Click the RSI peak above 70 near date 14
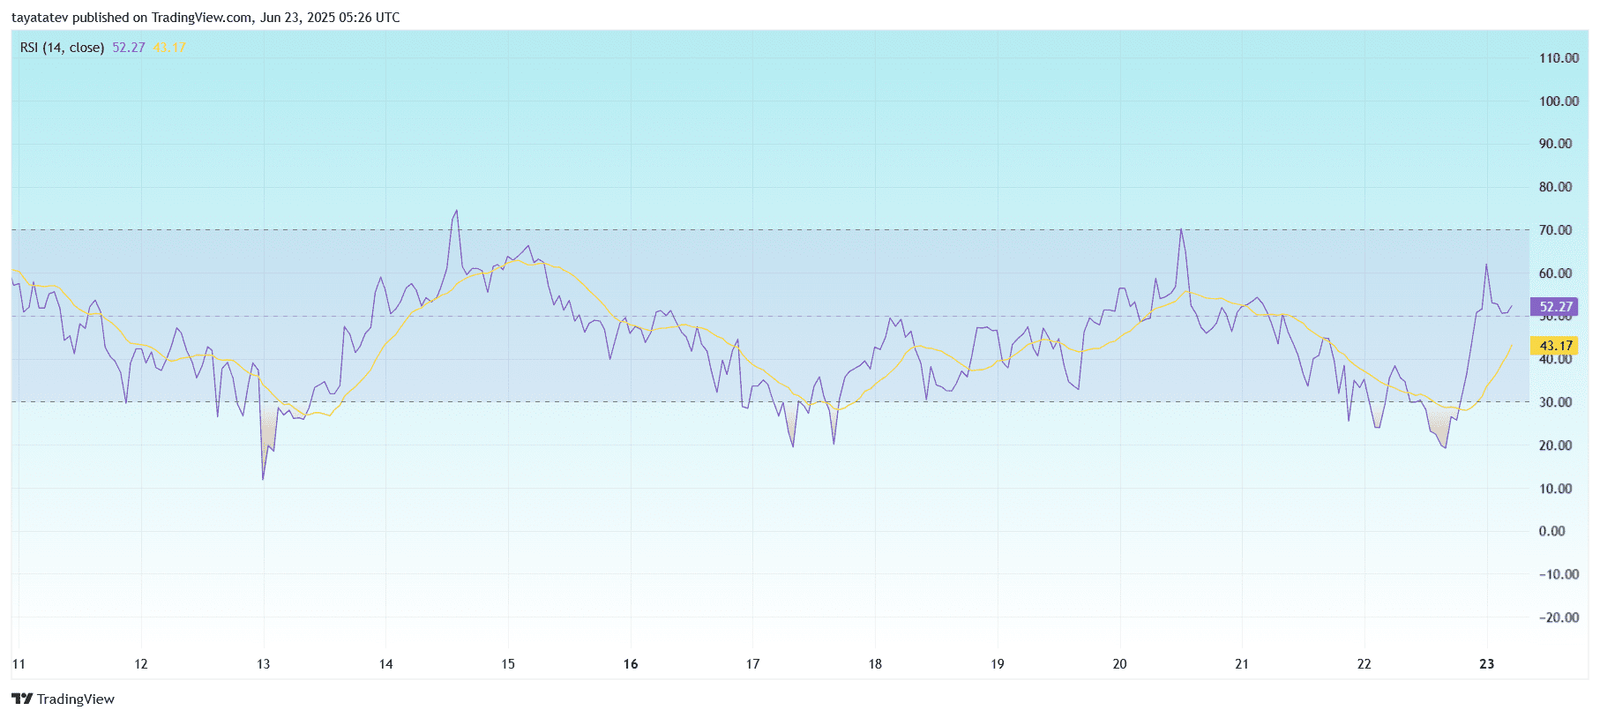Viewport: 1600px width, 718px height. tap(456, 212)
